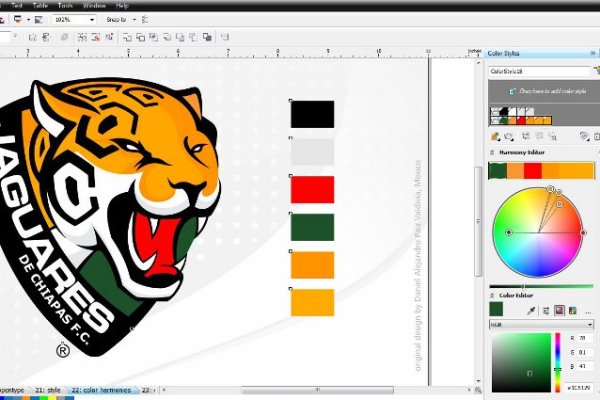This screenshot has height=400, width=600.
Task: Click the delete trash icon in Color Styles
Action: pyautogui.click(x=596, y=136)
